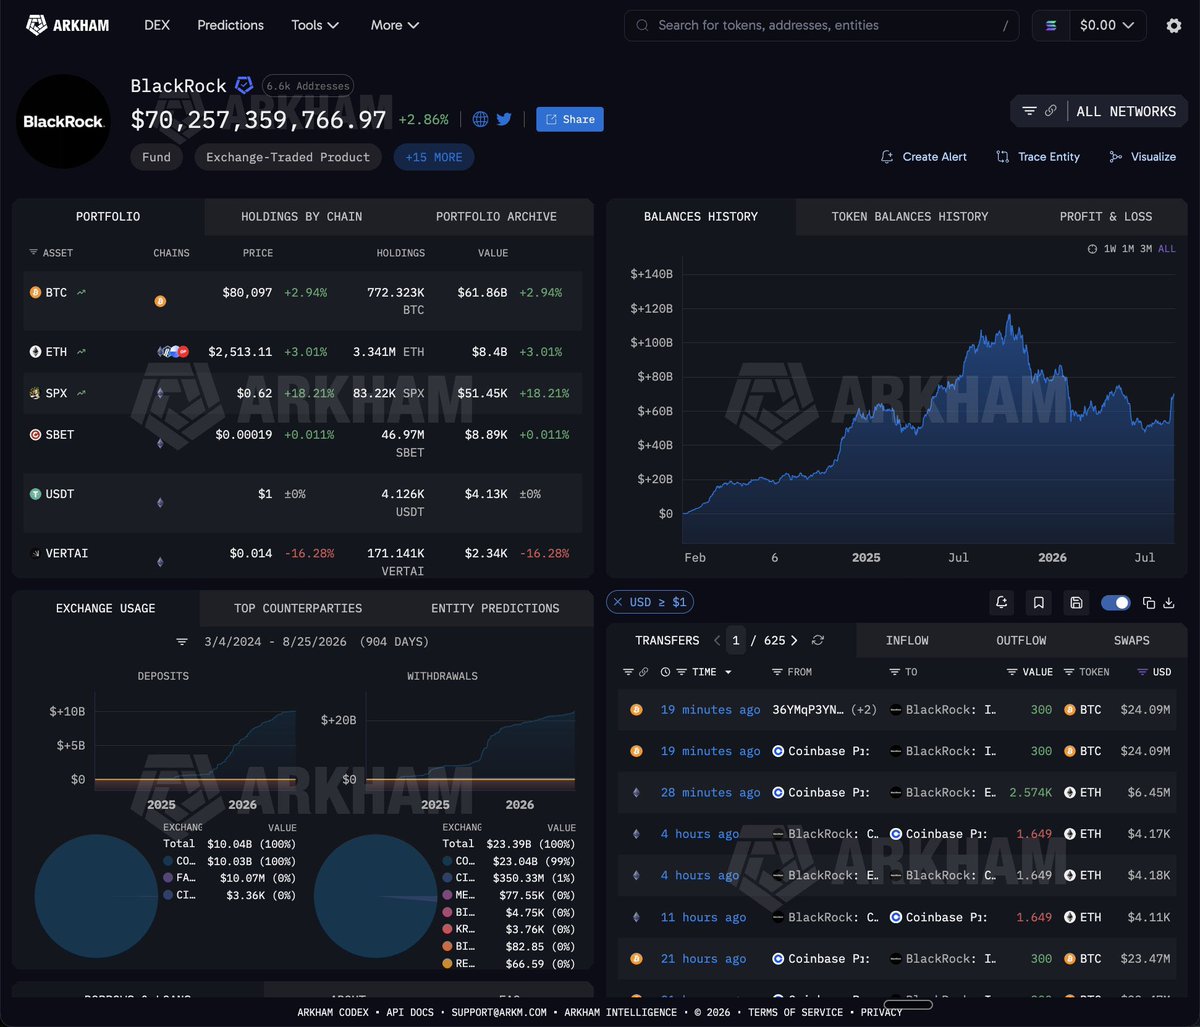Toggle the transfers switch off

pyautogui.click(x=1115, y=603)
